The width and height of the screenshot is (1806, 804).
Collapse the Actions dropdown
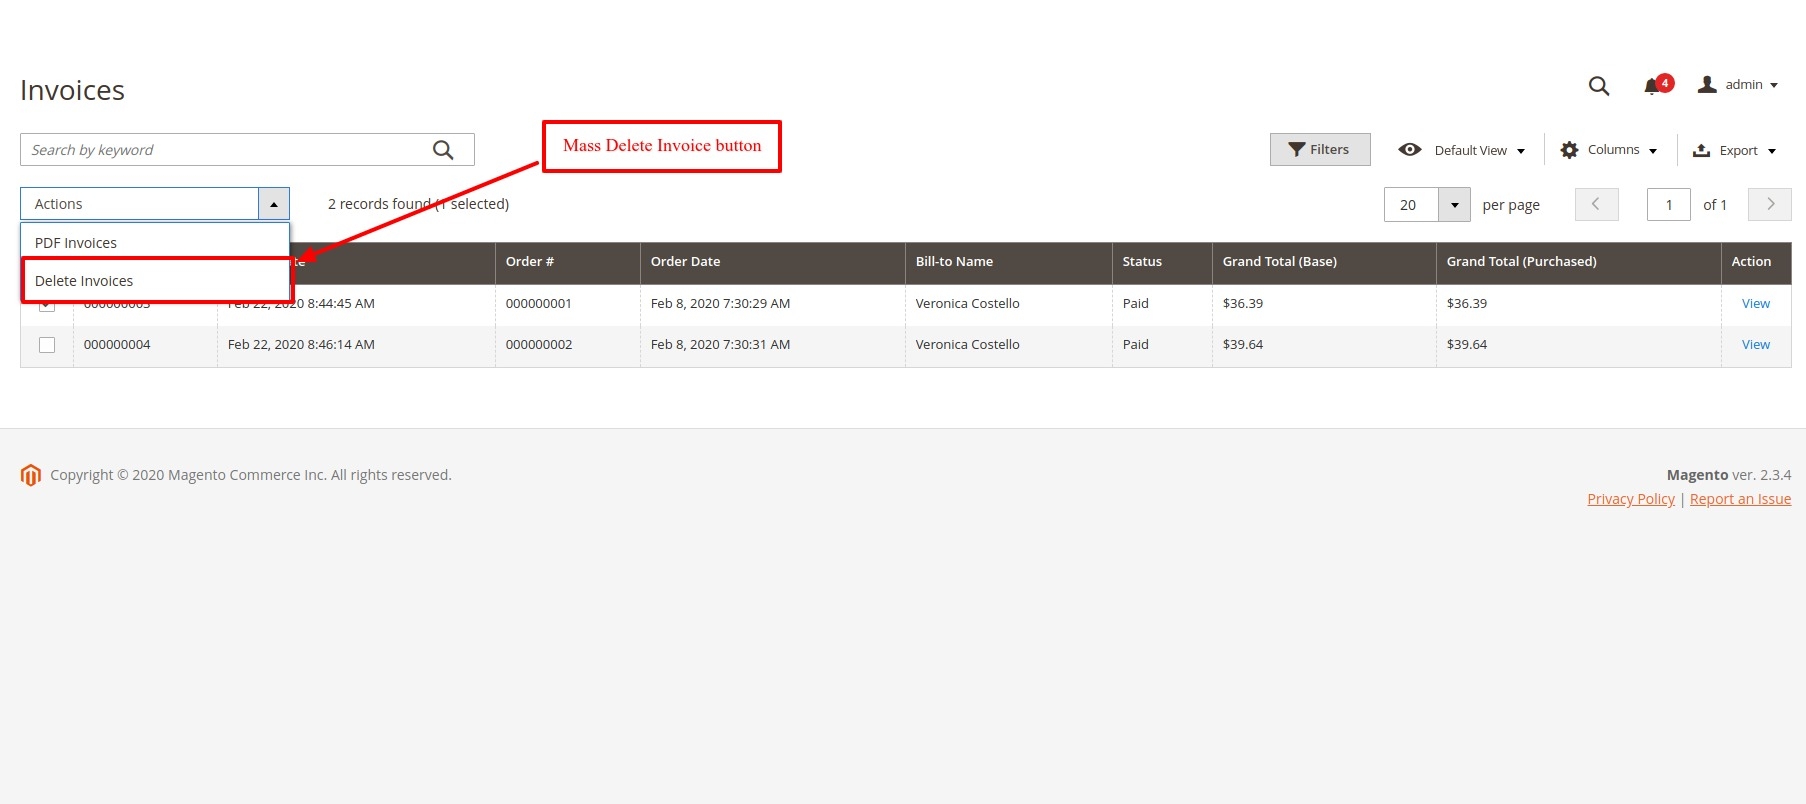pyautogui.click(x=274, y=204)
